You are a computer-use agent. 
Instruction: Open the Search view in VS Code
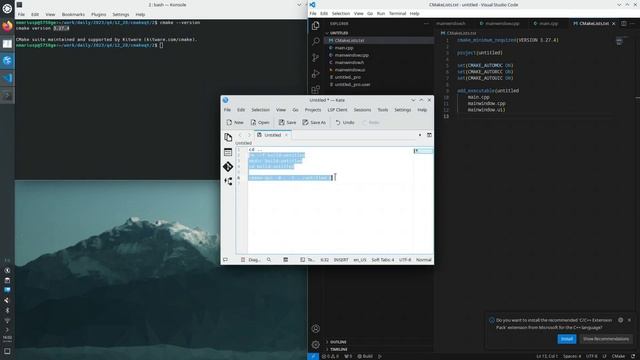click(x=316, y=41)
